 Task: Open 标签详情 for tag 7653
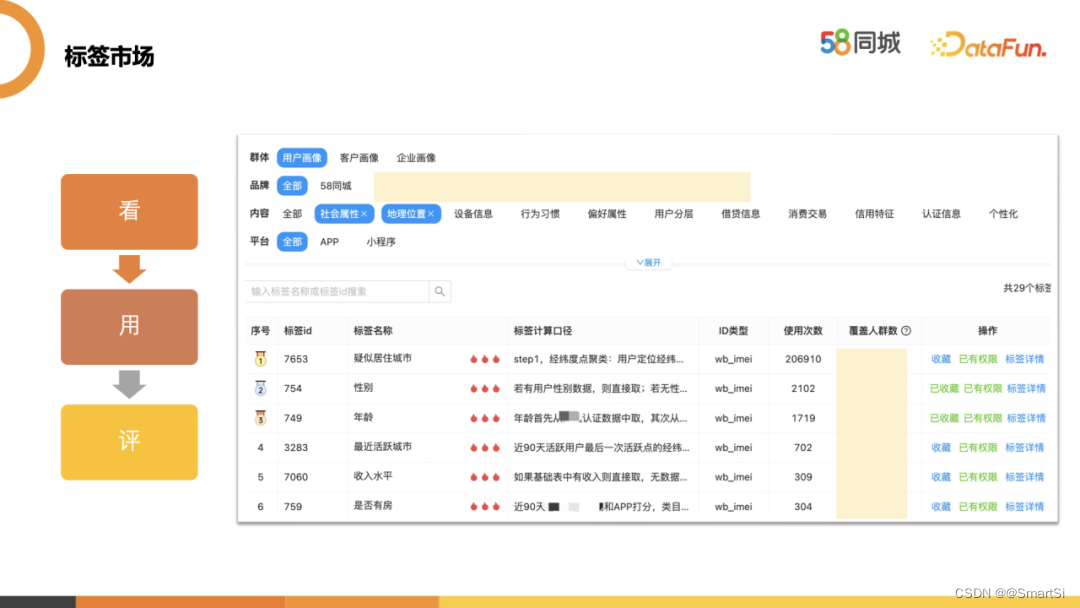[1024, 359]
